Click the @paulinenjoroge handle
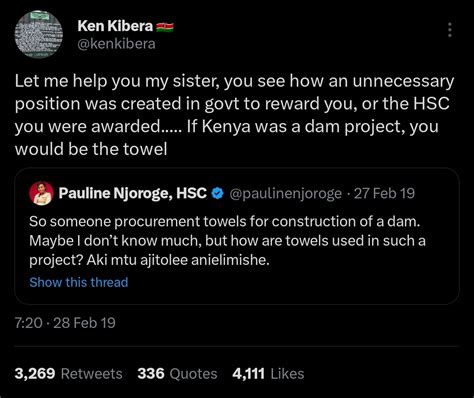Viewport: 474px width, 398px height. pyautogui.click(x=286, y=194)
